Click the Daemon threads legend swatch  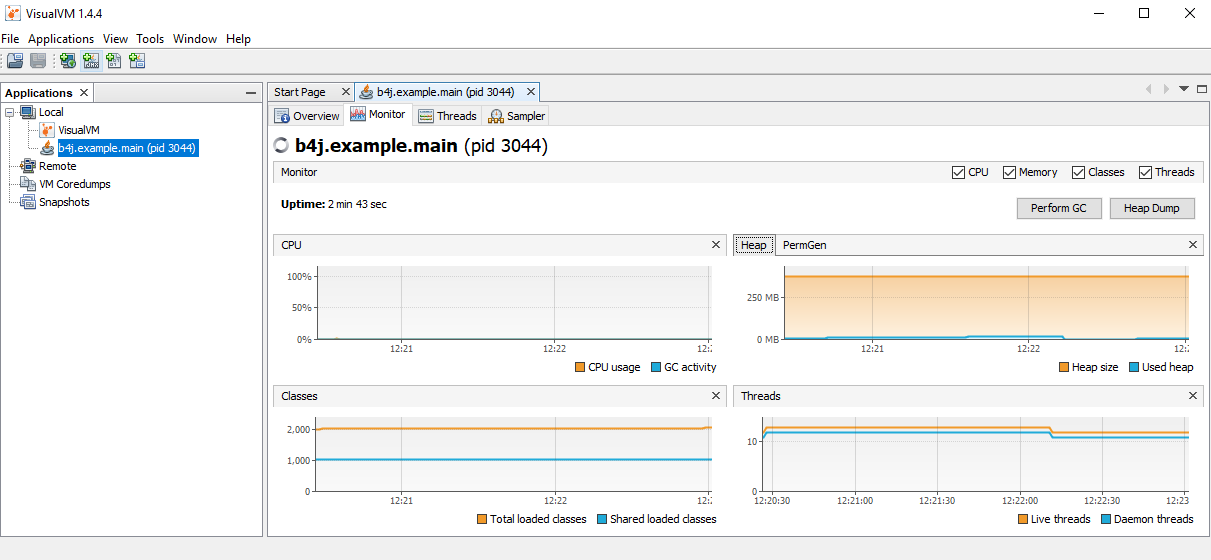click(1106, 519)
